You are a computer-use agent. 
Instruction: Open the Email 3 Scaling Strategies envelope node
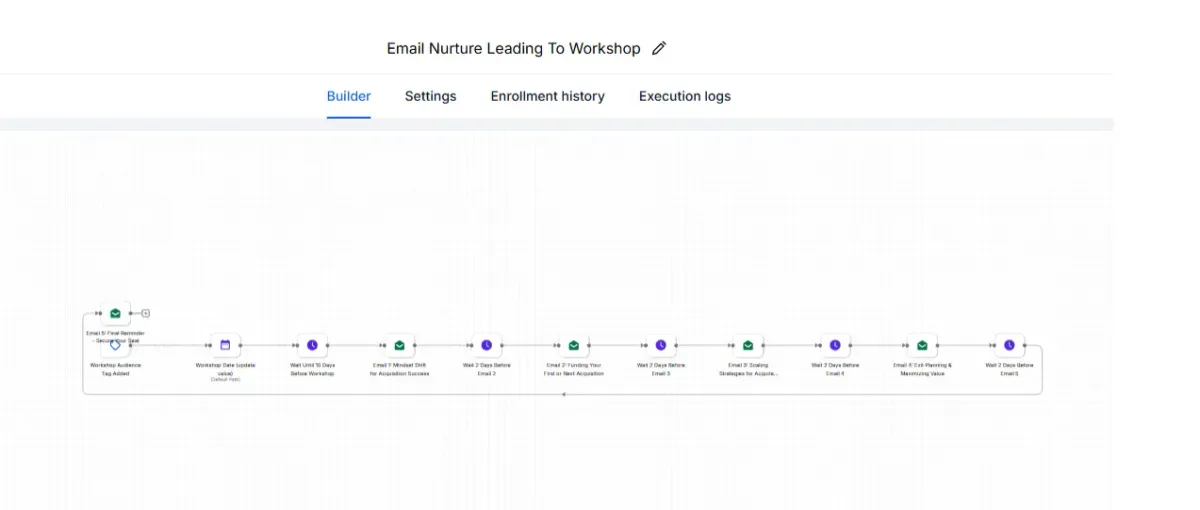[x=748, y=345]
